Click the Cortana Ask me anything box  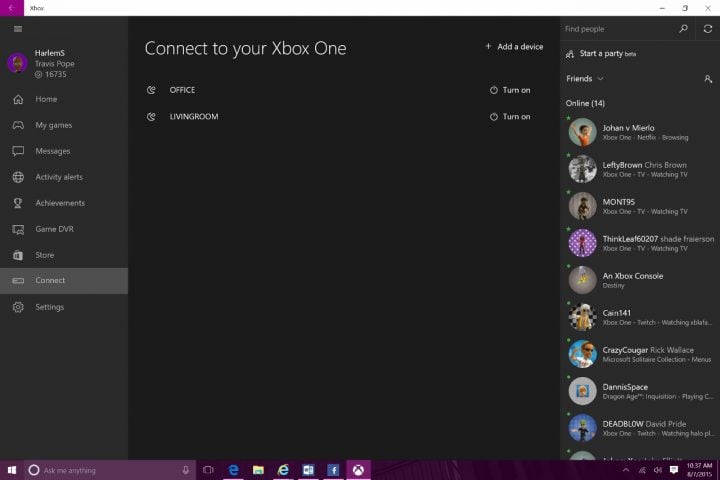110,470
